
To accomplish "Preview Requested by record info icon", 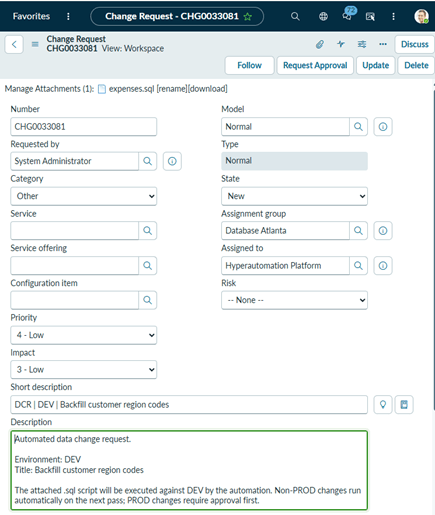I will [172, 161].
